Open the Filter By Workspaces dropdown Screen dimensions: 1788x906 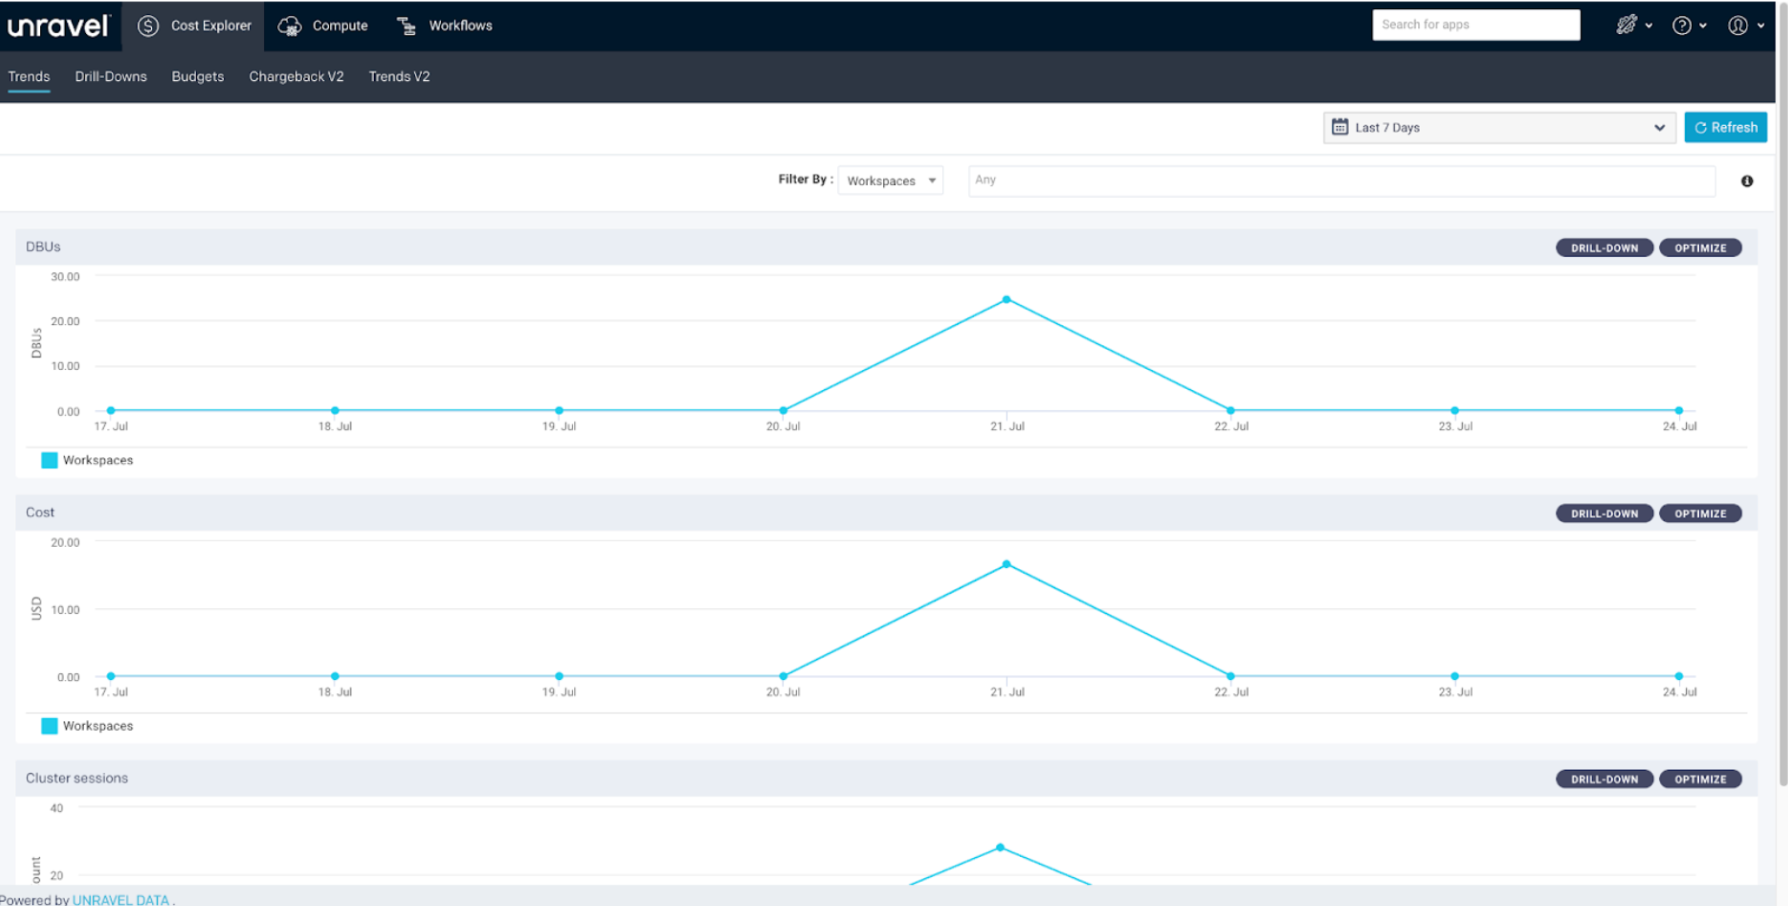(890, 181)
